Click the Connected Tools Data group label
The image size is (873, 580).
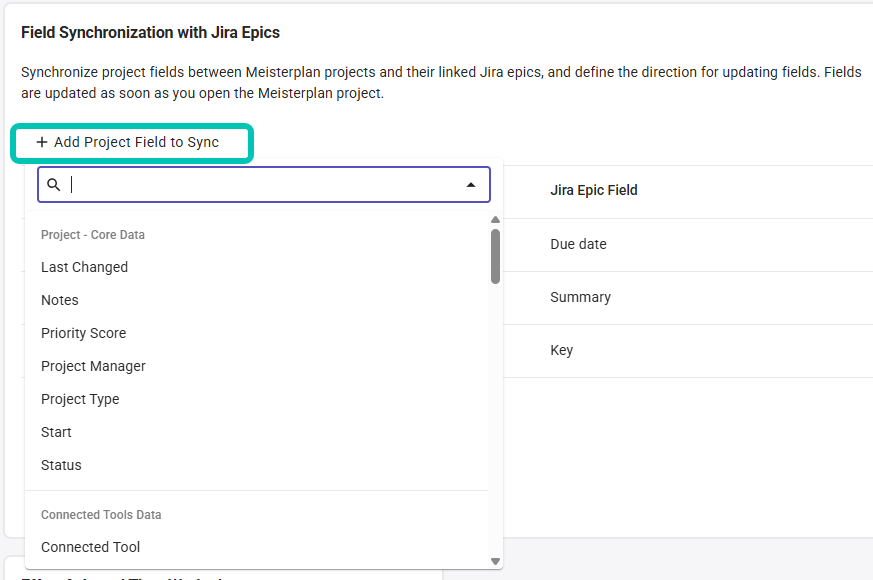tap(101, 515)
